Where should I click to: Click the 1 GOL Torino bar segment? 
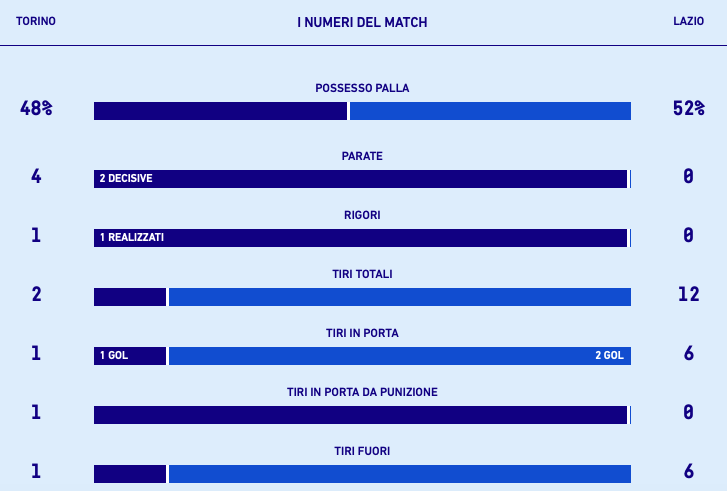point(130,356)
